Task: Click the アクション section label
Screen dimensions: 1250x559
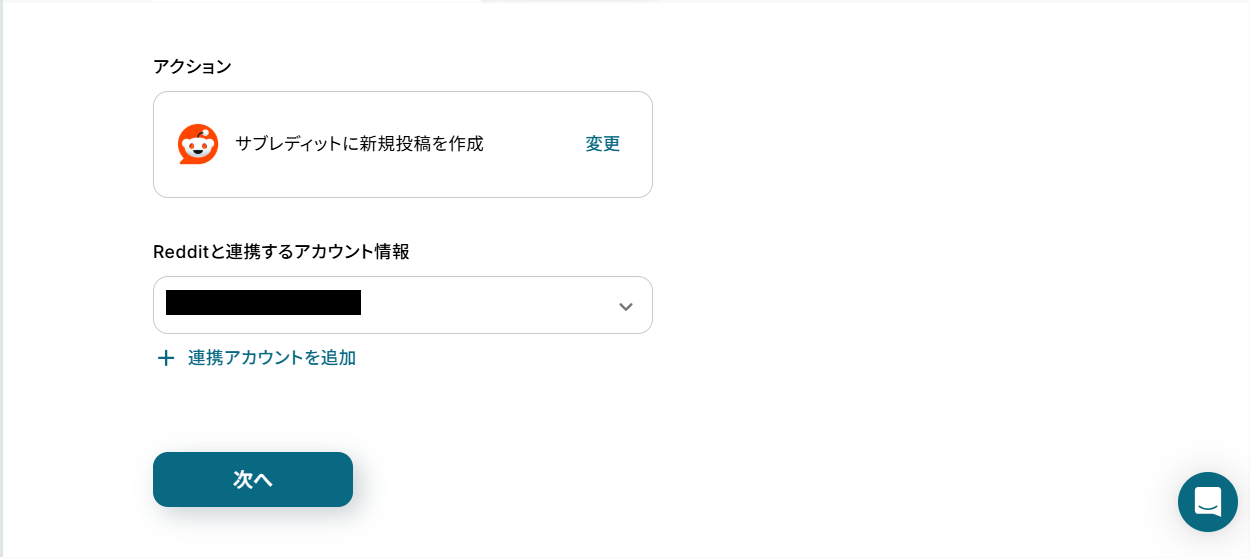Action: coord(192,67)
